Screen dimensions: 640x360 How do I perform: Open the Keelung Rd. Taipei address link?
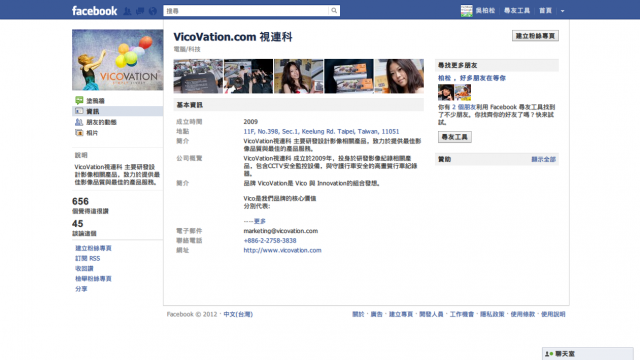[x=321, y=131]
